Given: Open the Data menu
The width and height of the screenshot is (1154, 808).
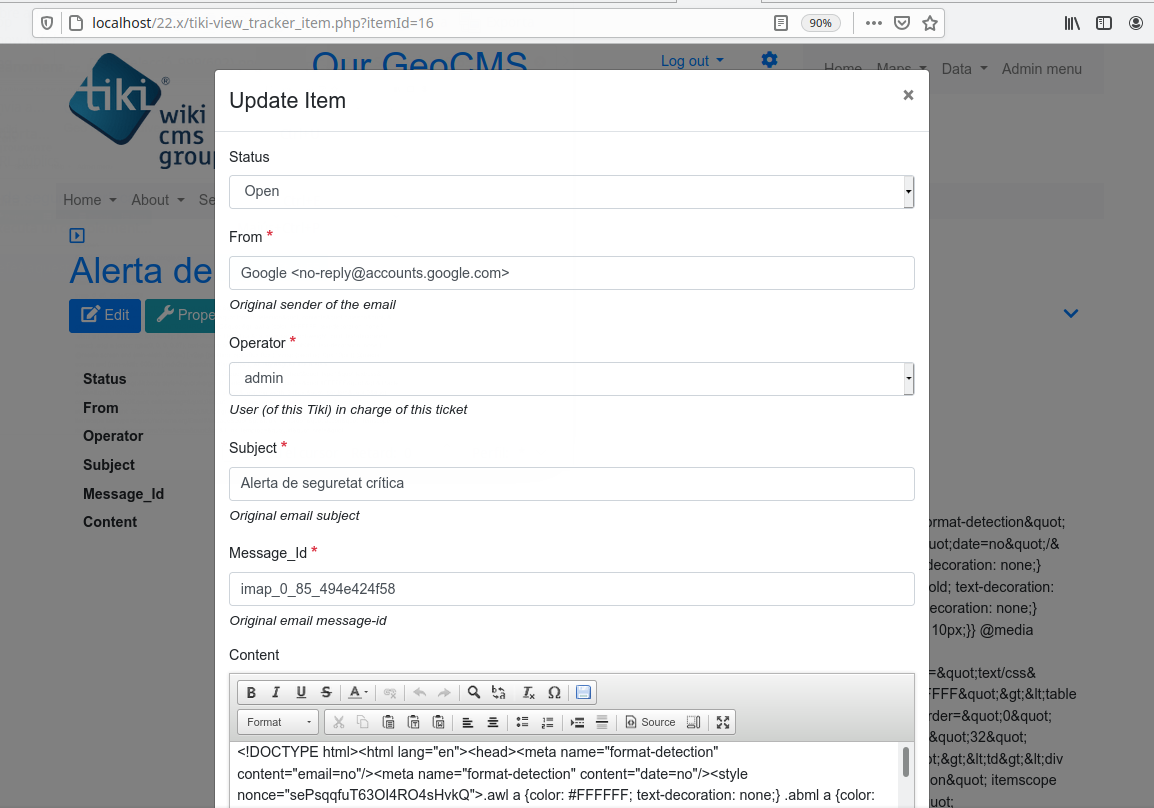Looking at the screenshot, I should (964, 69).
